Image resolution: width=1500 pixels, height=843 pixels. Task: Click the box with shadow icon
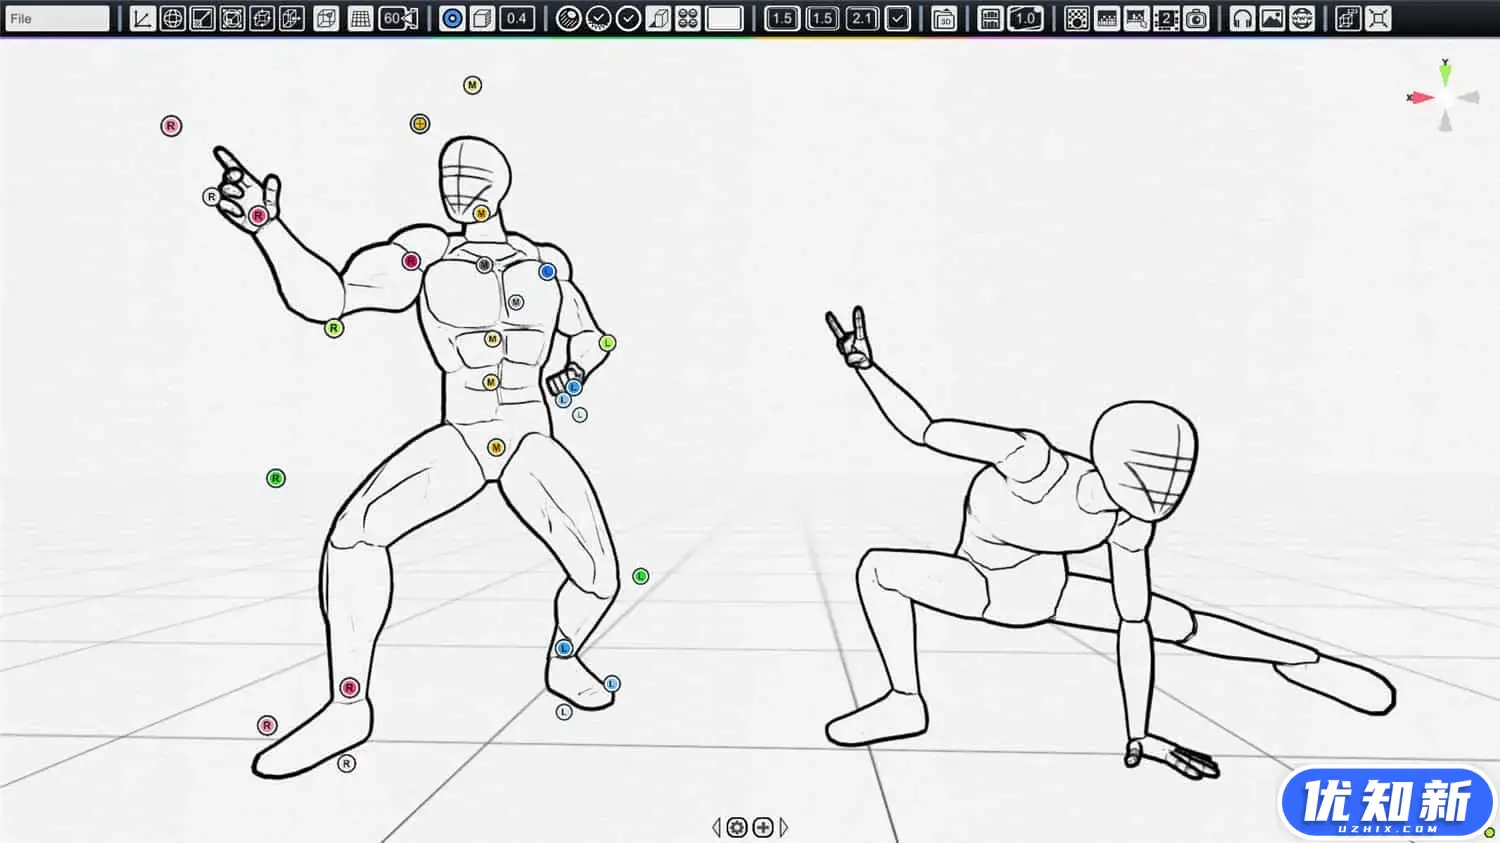coord(658,18)
